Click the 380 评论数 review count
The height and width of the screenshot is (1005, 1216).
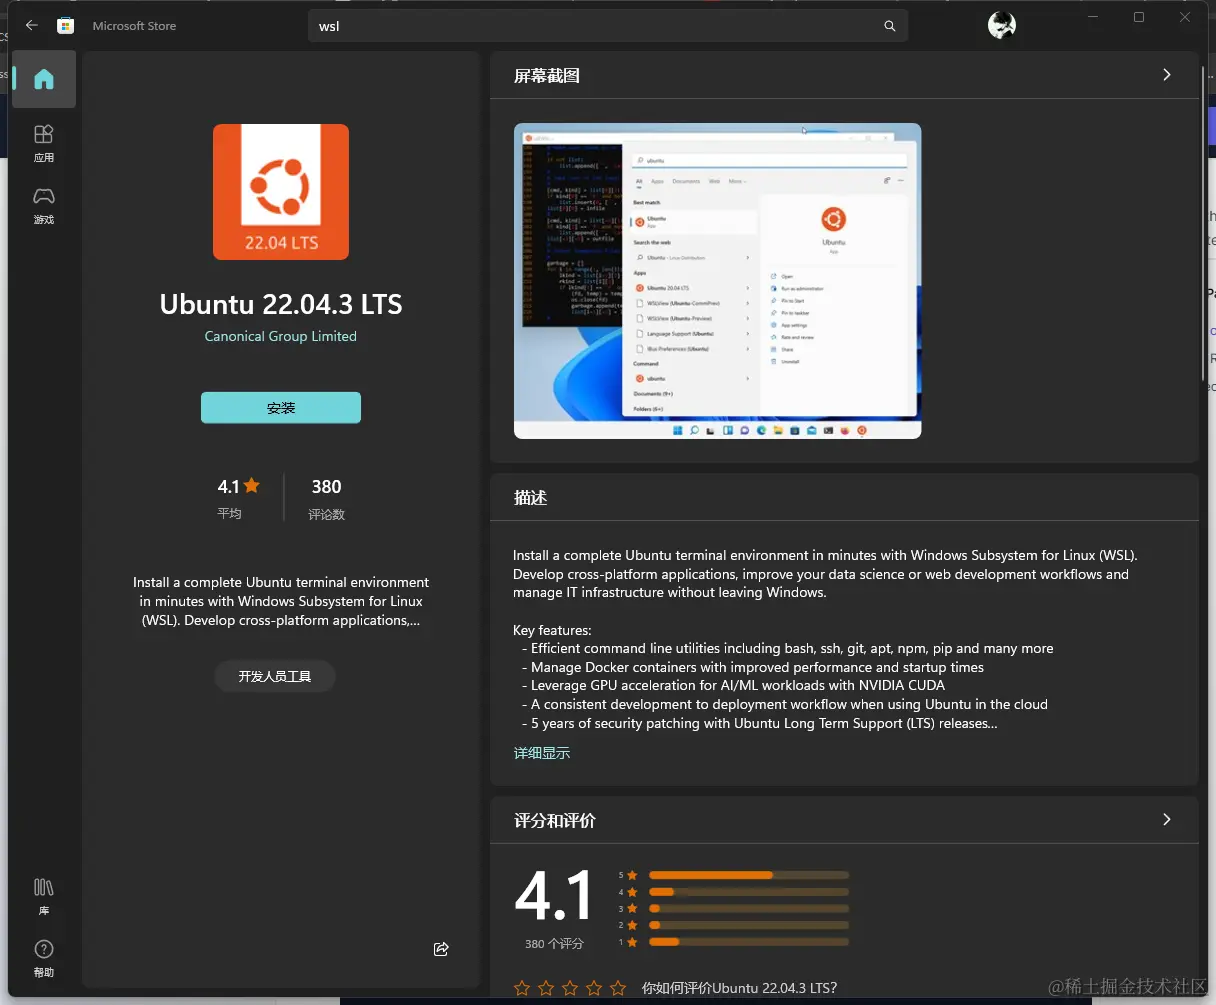pyautogui.click(x=326, y=498)
